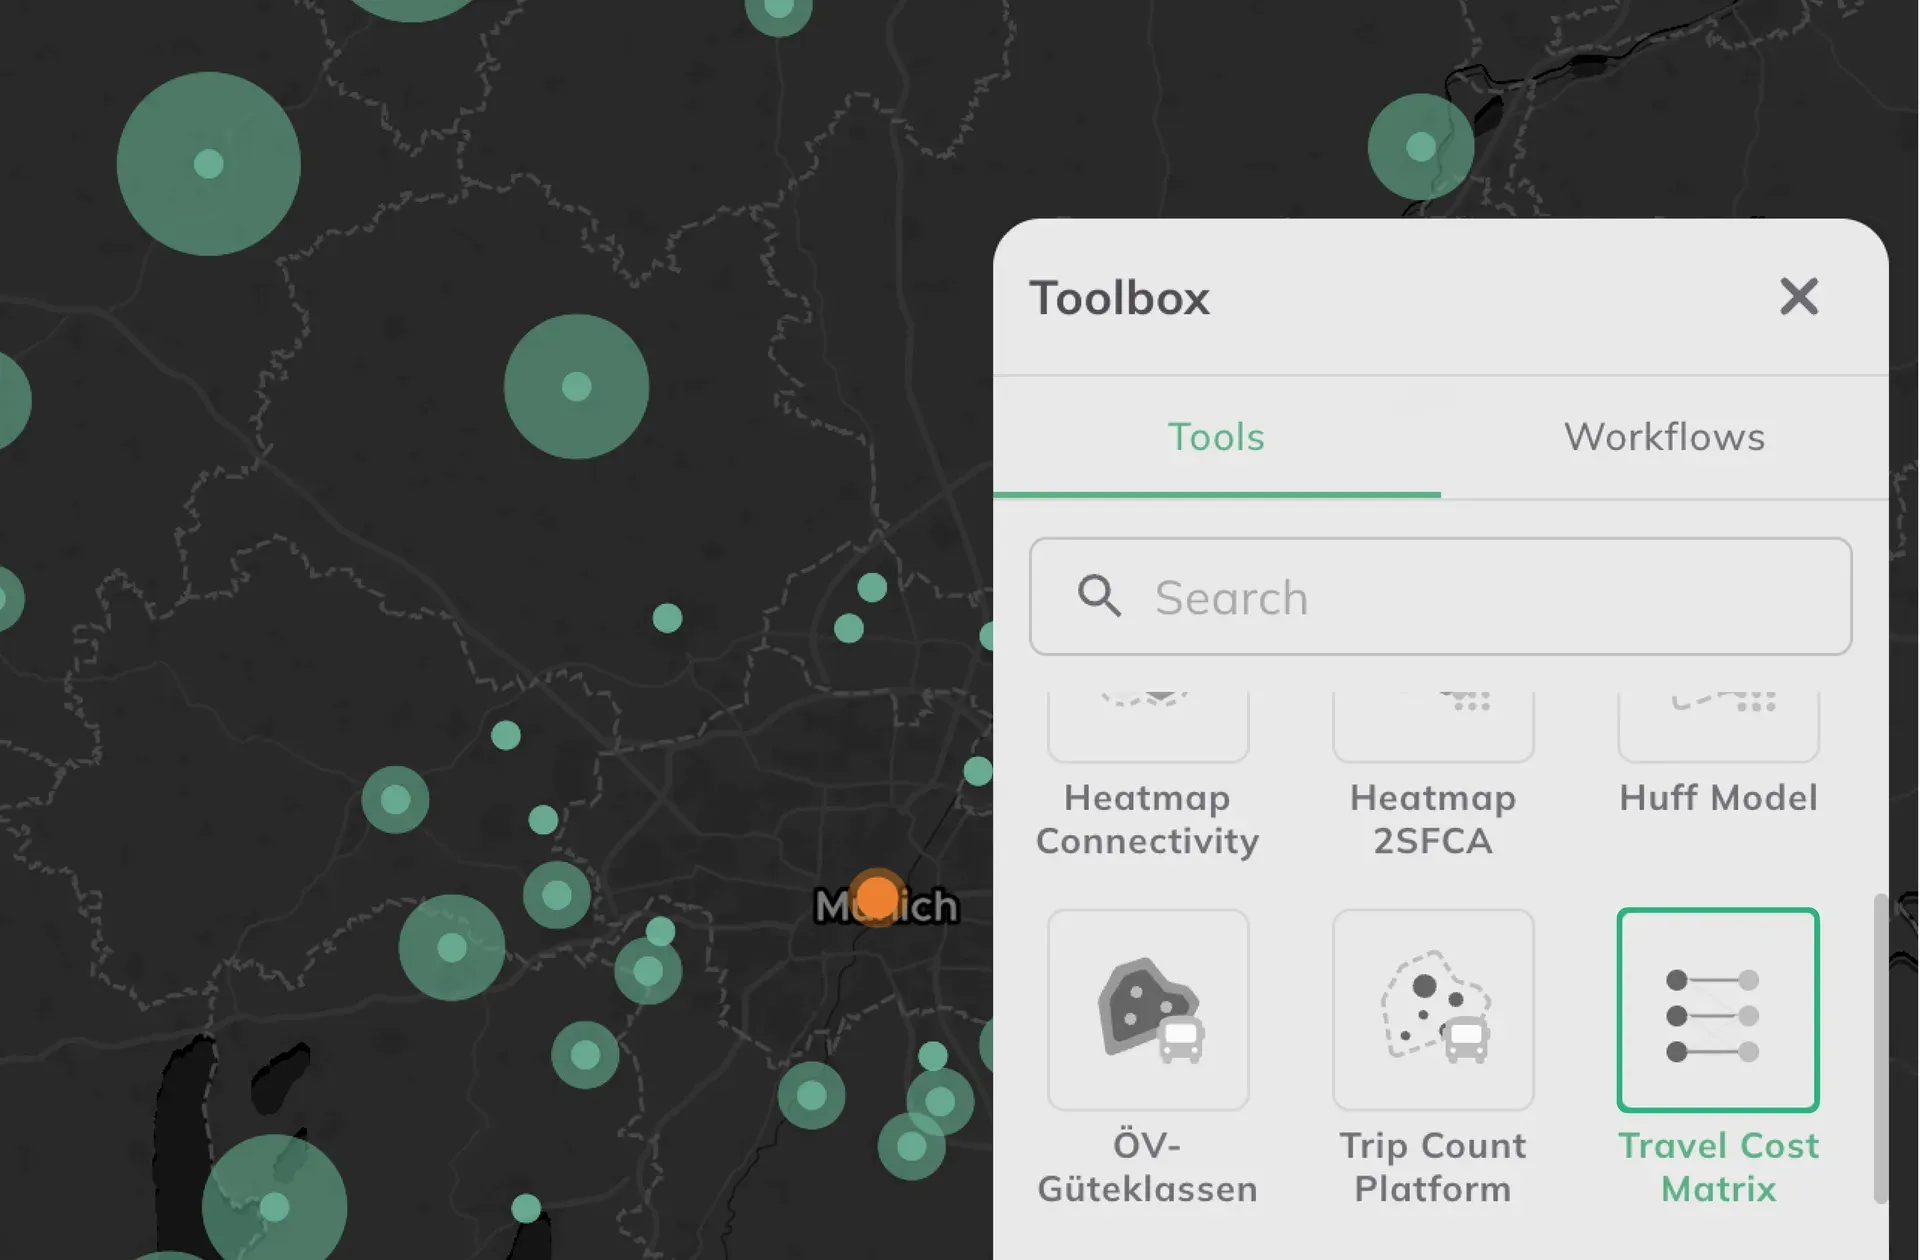Switch to the Tools tab
This screenshot has width=1920, height=1260.
[1216, 437]
